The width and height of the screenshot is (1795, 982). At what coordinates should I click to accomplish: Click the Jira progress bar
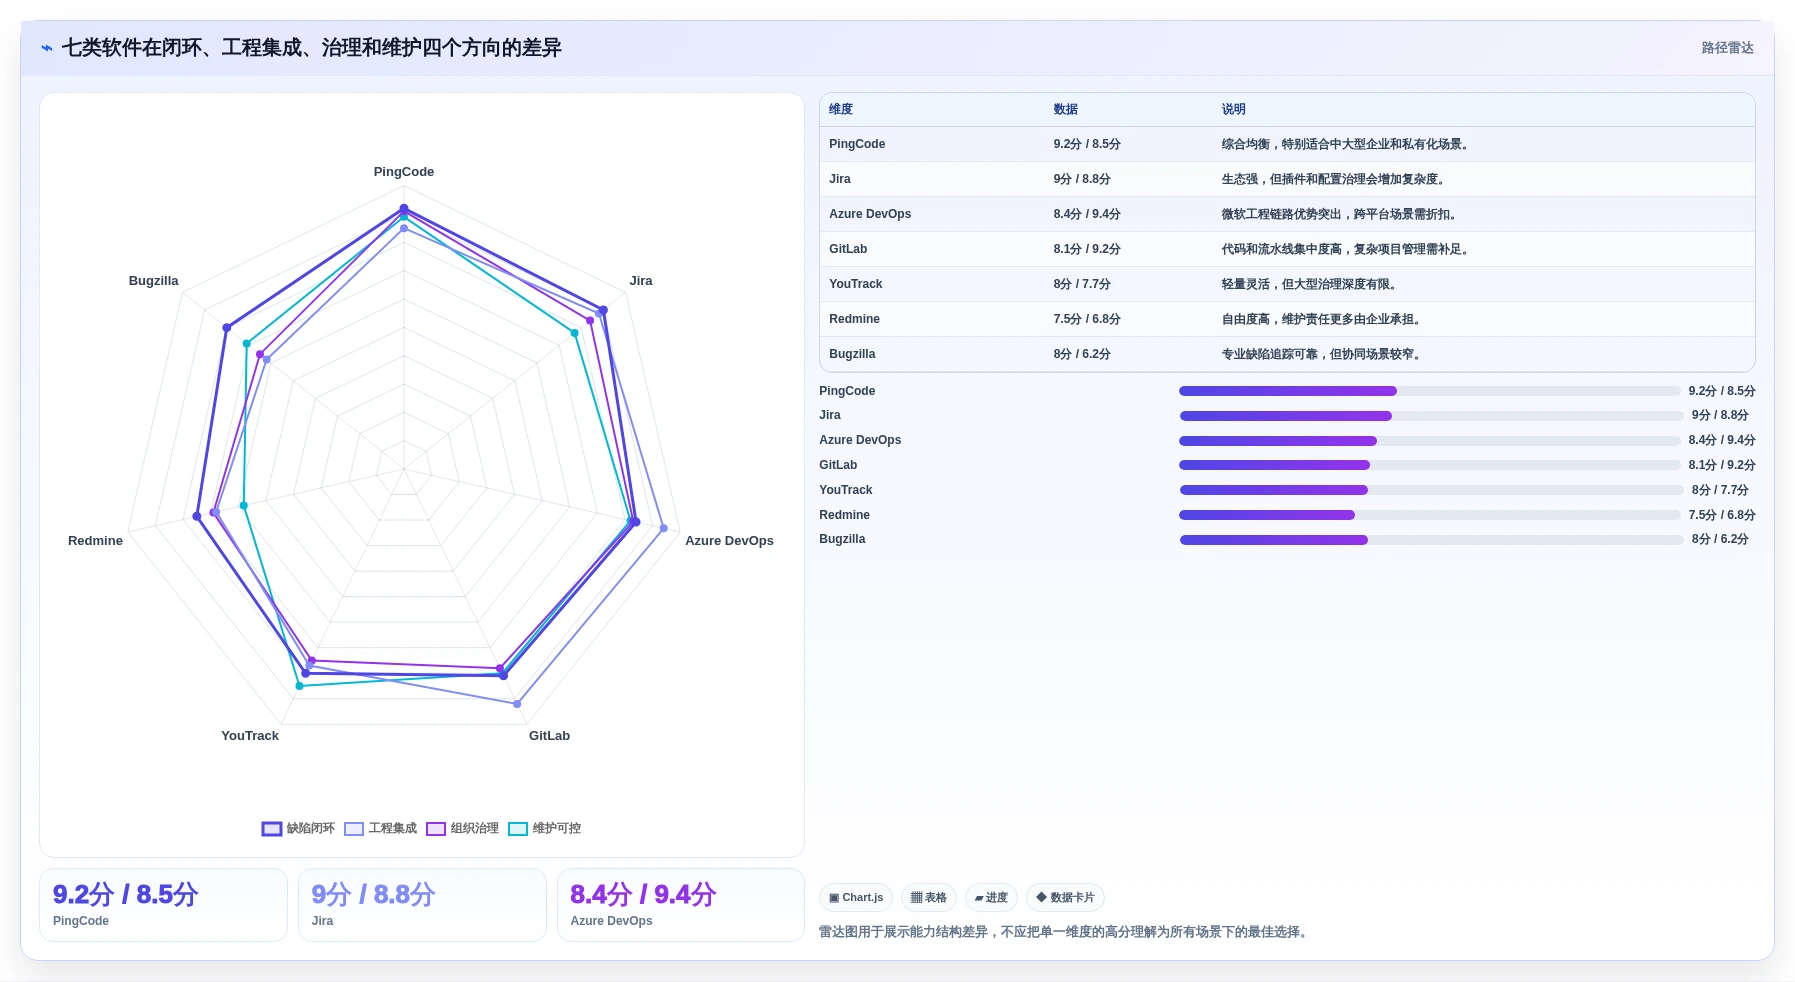click(1430, 416)
